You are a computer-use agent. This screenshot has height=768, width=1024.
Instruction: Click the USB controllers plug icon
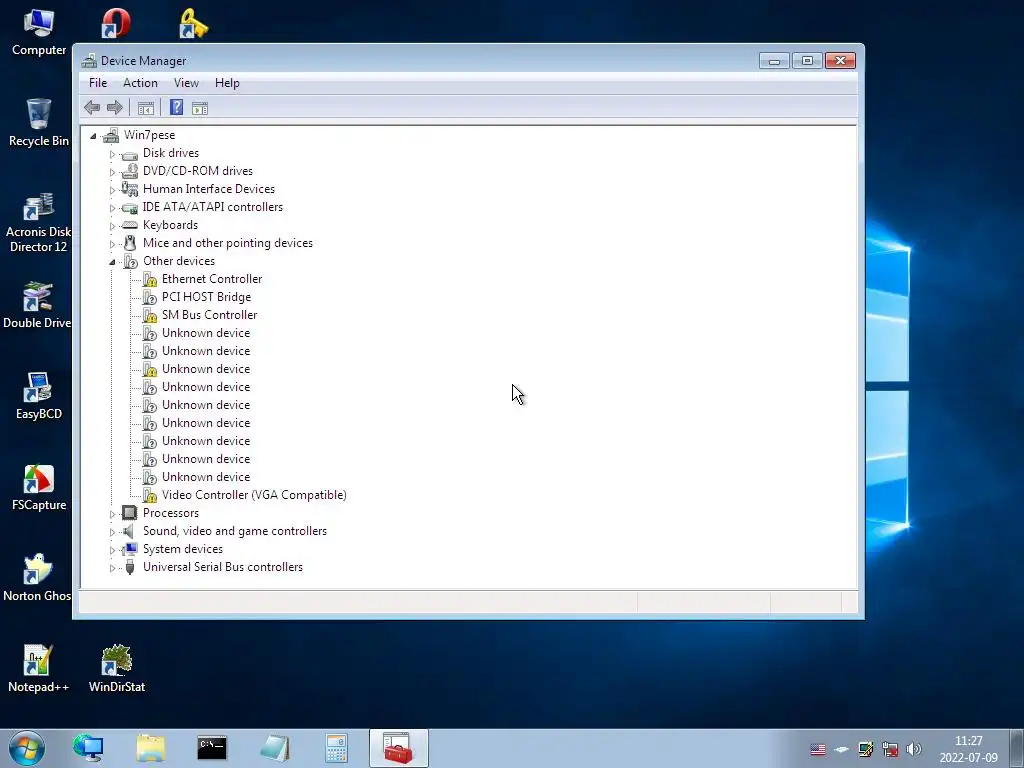(130, 567)
